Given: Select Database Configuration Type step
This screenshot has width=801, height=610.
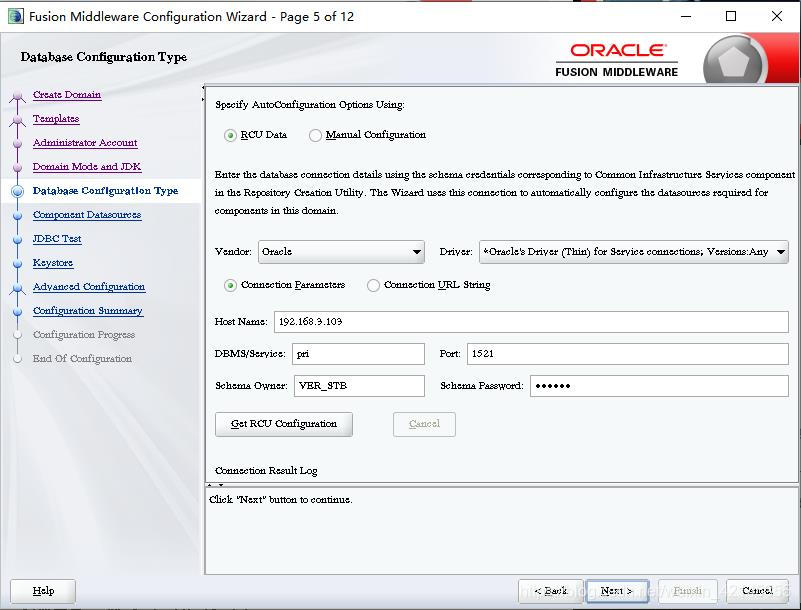Looking at the screenshot, I should [x=105, y=191].
